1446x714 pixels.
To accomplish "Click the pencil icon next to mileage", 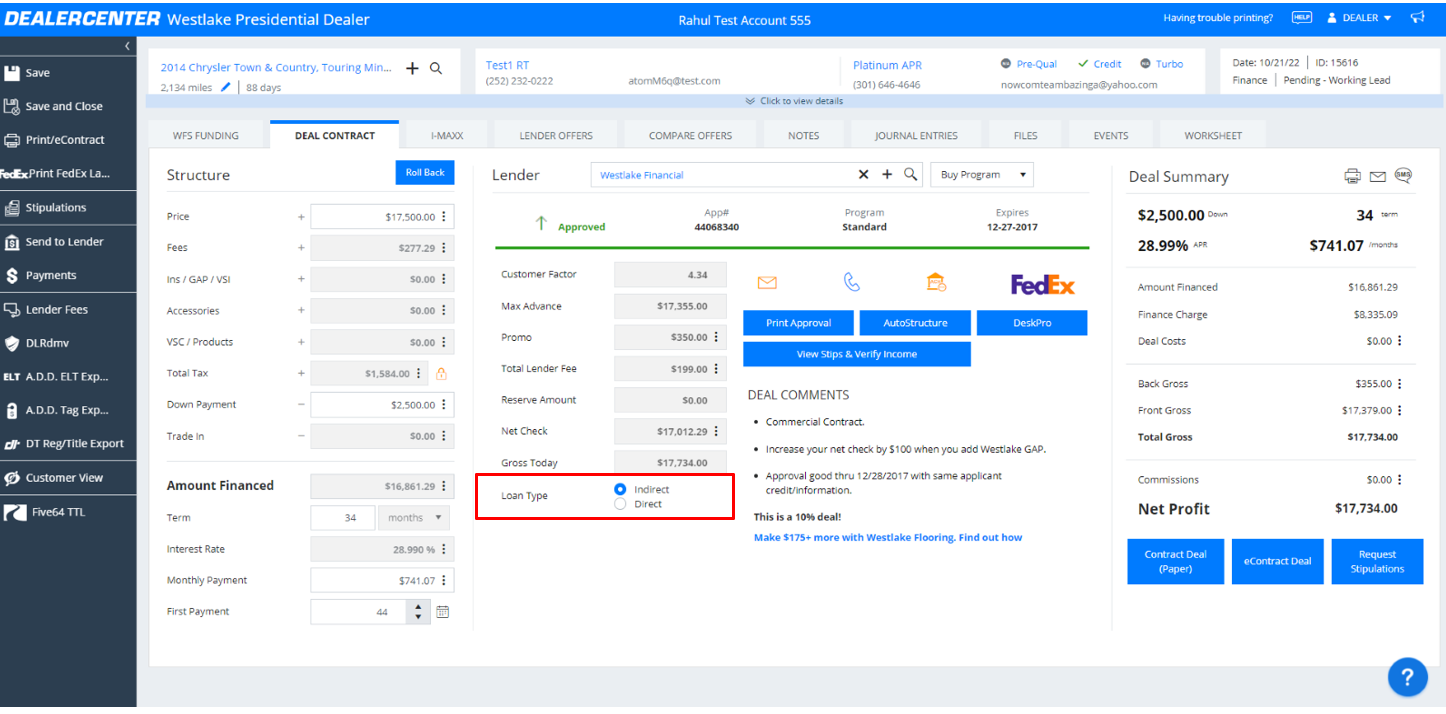I will [226, 87].
